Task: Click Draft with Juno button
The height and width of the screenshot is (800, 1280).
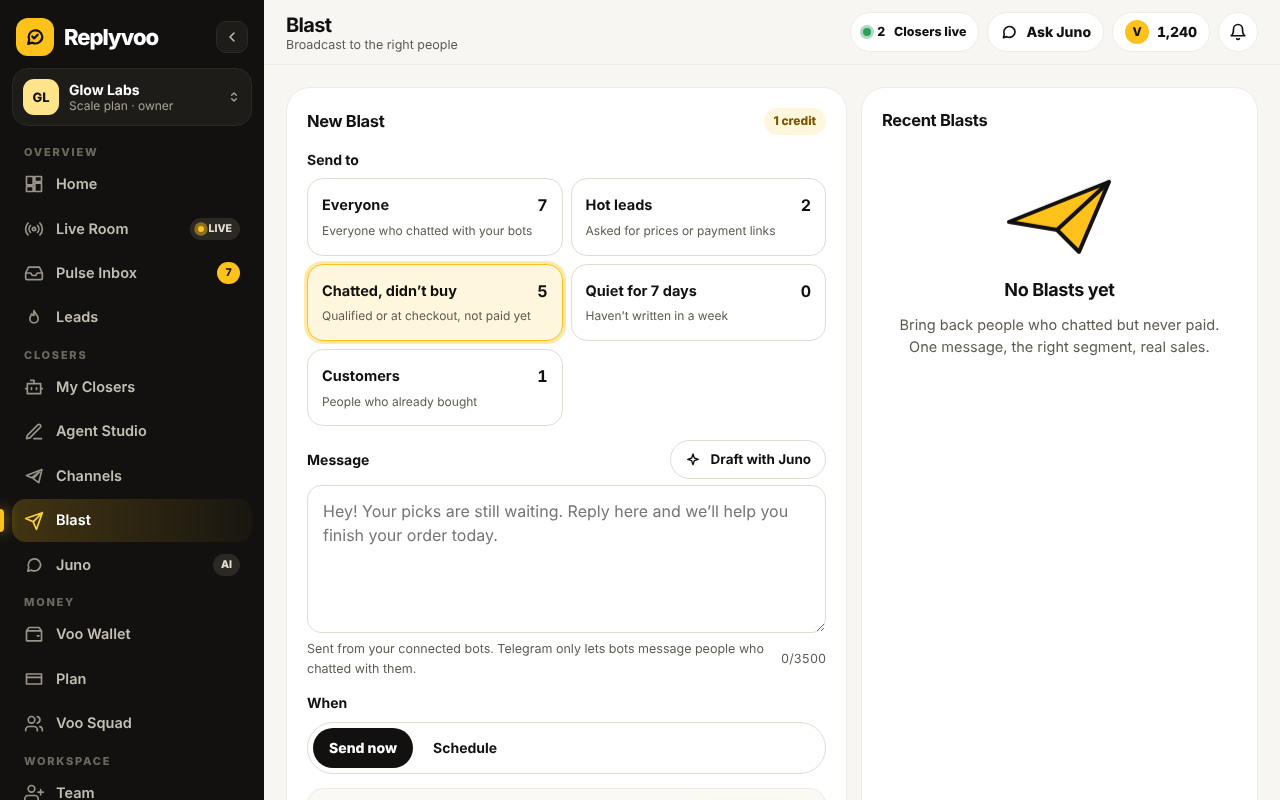Action: [x=748, y=460]
